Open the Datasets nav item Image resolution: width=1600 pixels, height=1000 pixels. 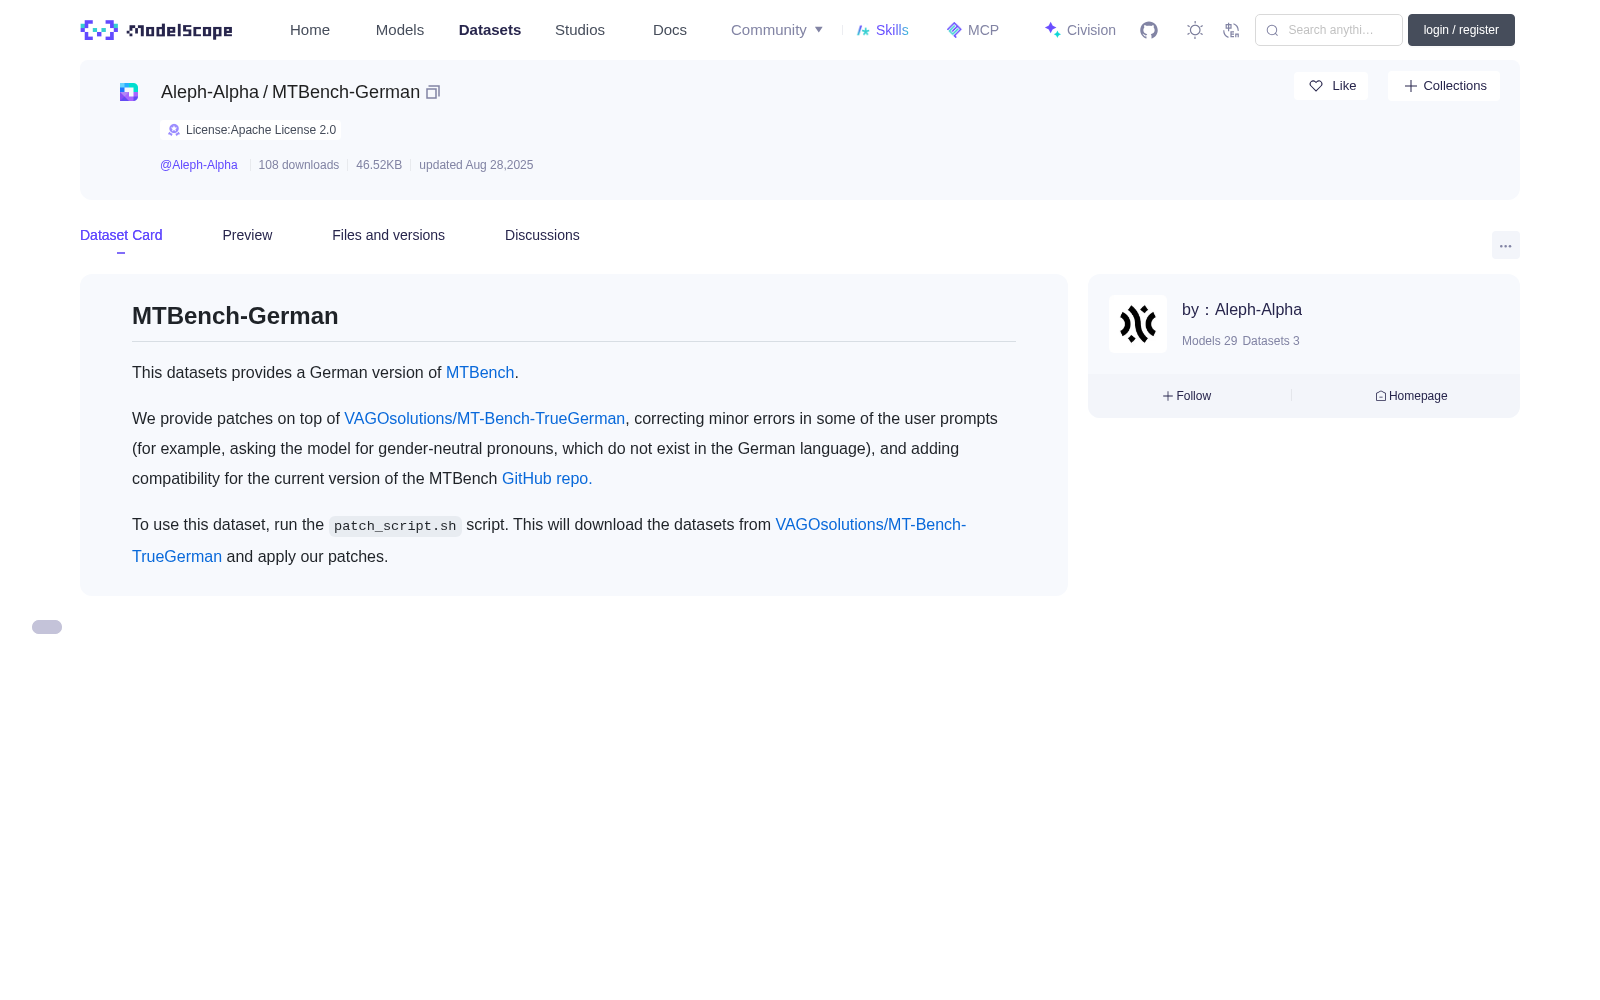pyautogui.click(x=490, y=30)
